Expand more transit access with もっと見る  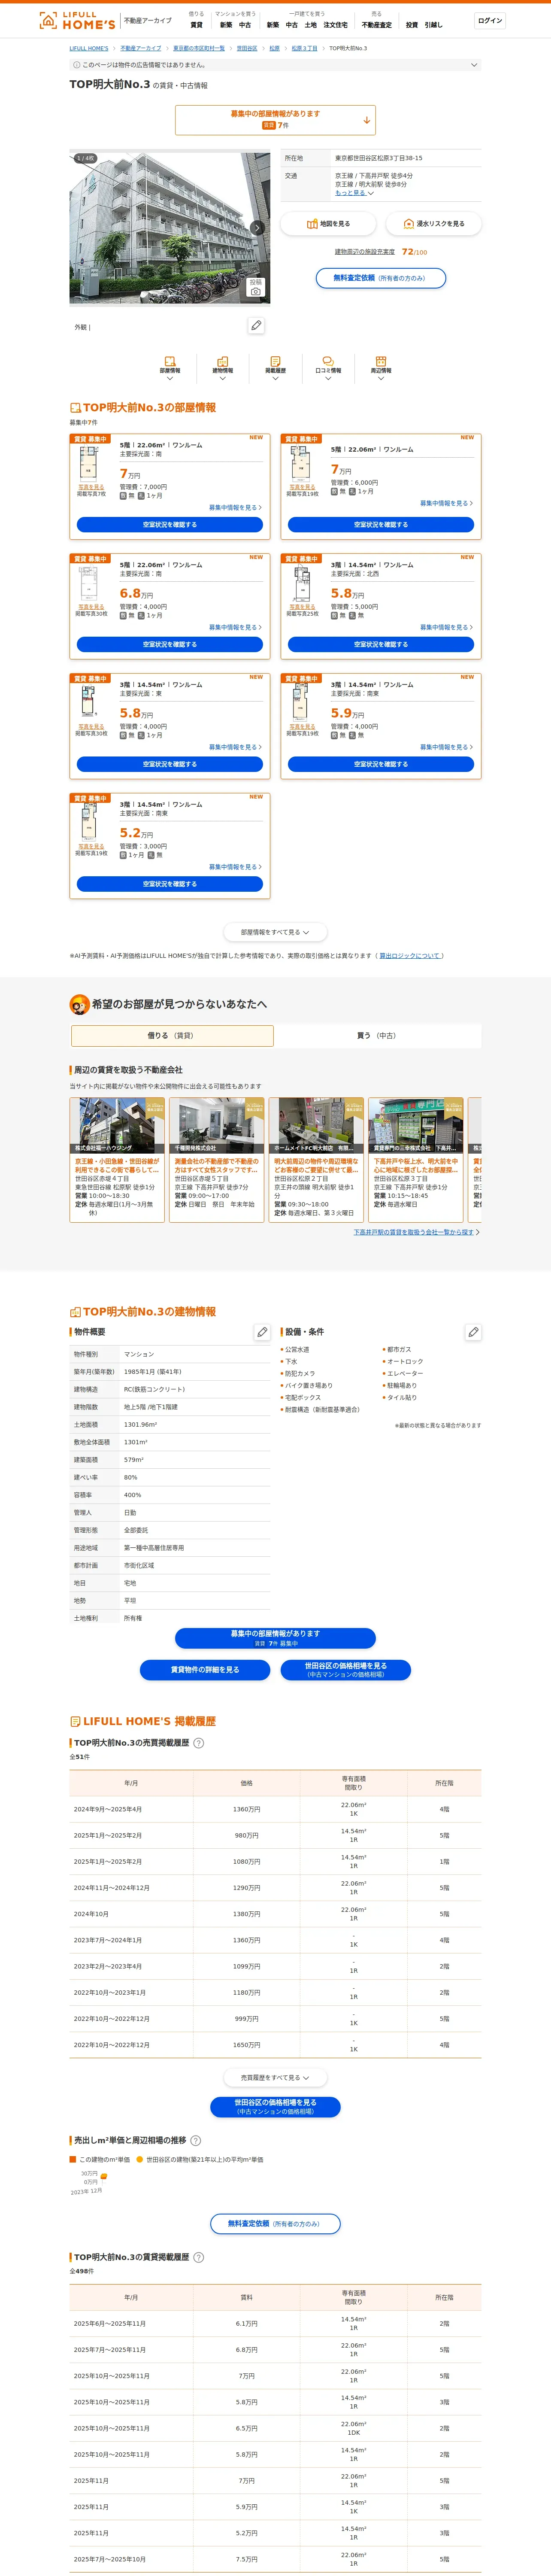pyautogui.click(x=354, y=193)
